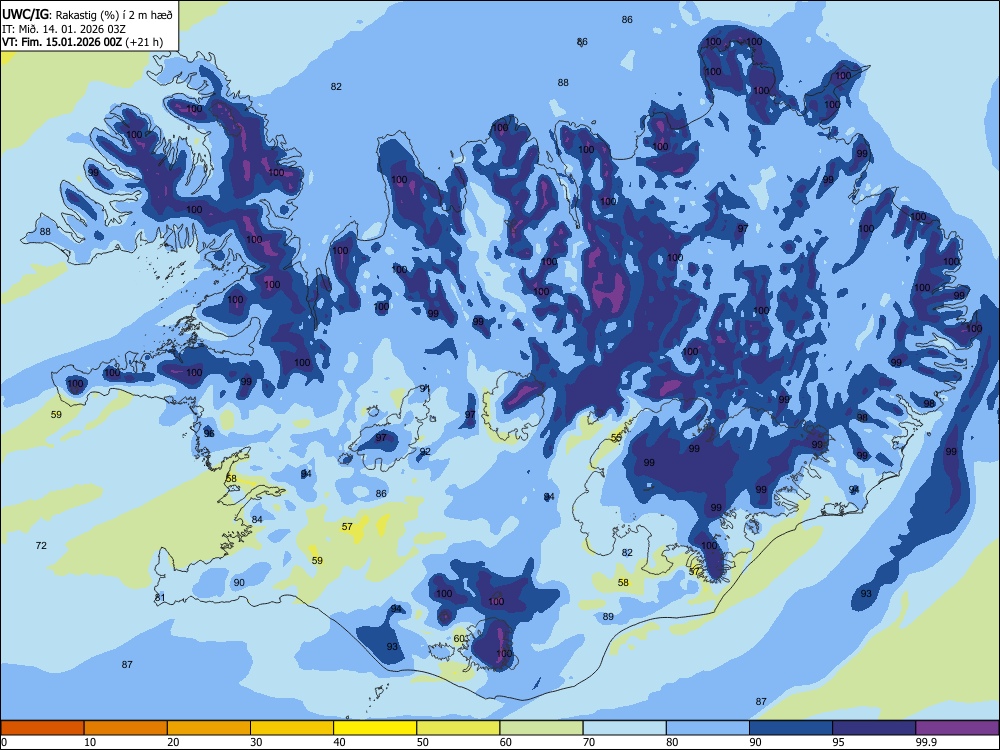Click the legend tick label '30'

(x=256, y=742)
